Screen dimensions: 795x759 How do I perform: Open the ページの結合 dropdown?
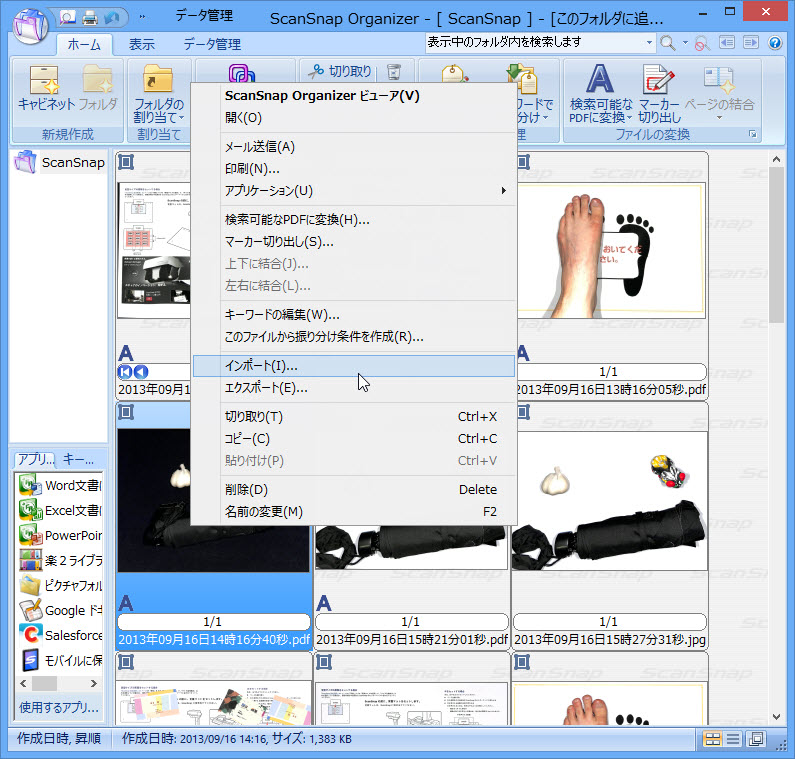pos(719,92)
